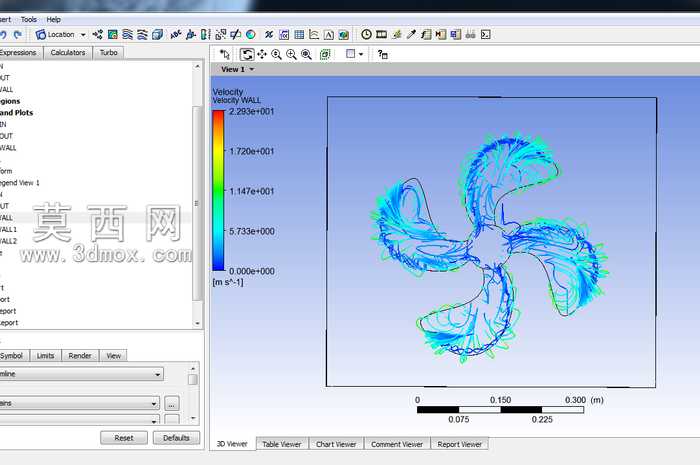Insert a Coordinate Frame

click(191, 34)
